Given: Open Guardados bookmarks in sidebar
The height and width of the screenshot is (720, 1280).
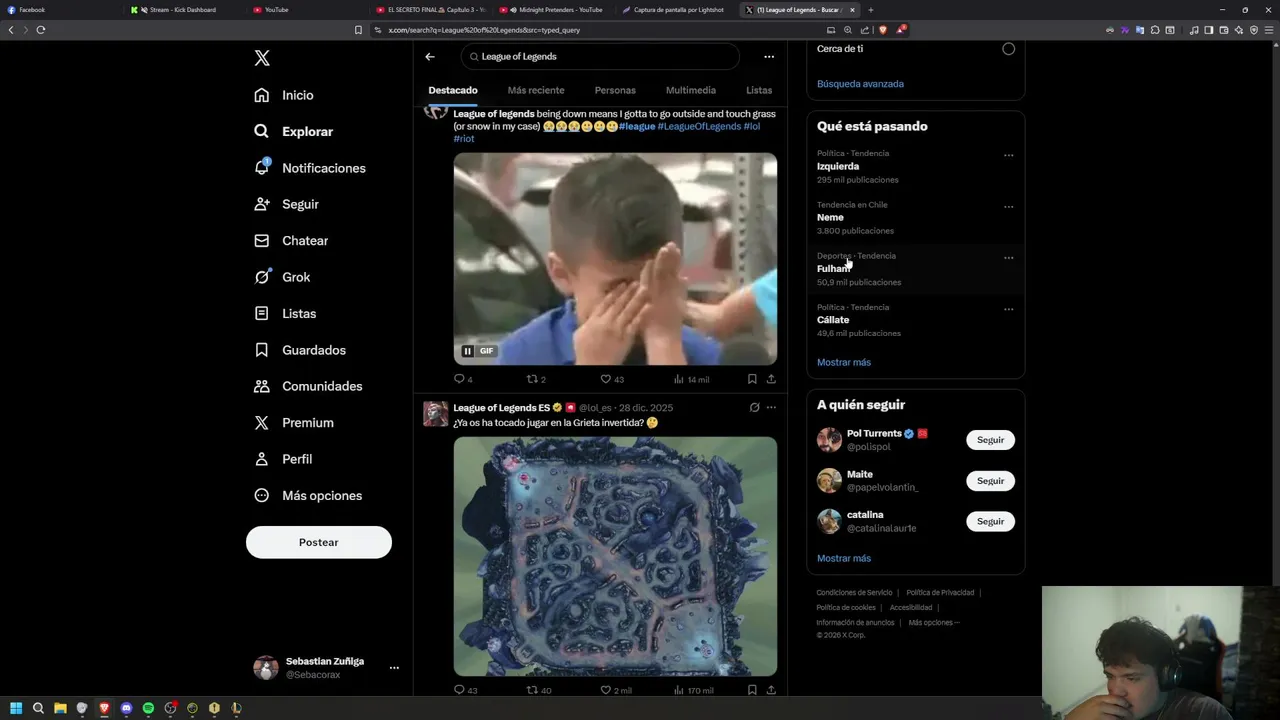Looking at the screenshot, I should [299, 350].
